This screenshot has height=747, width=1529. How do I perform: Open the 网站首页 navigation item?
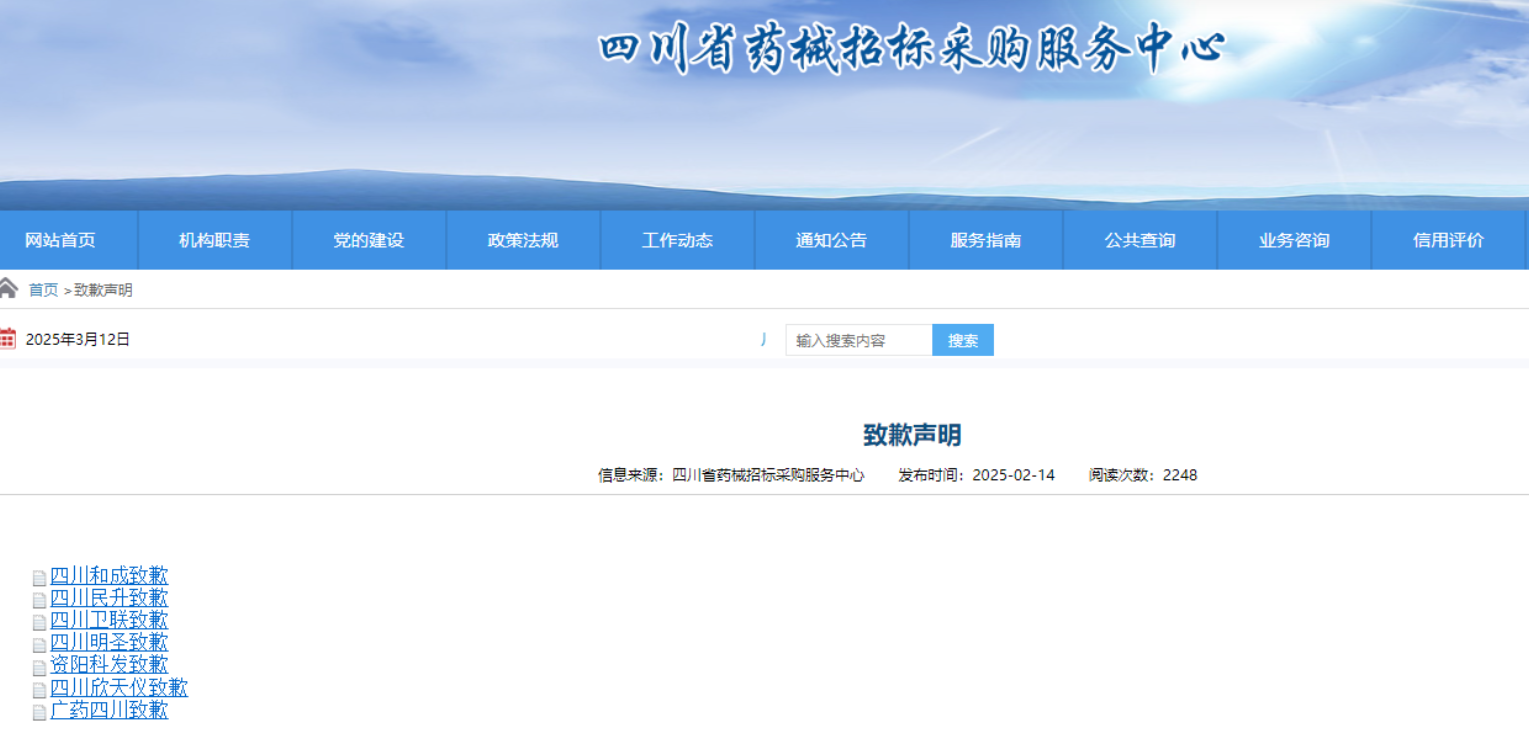click(x=61, y=240)
